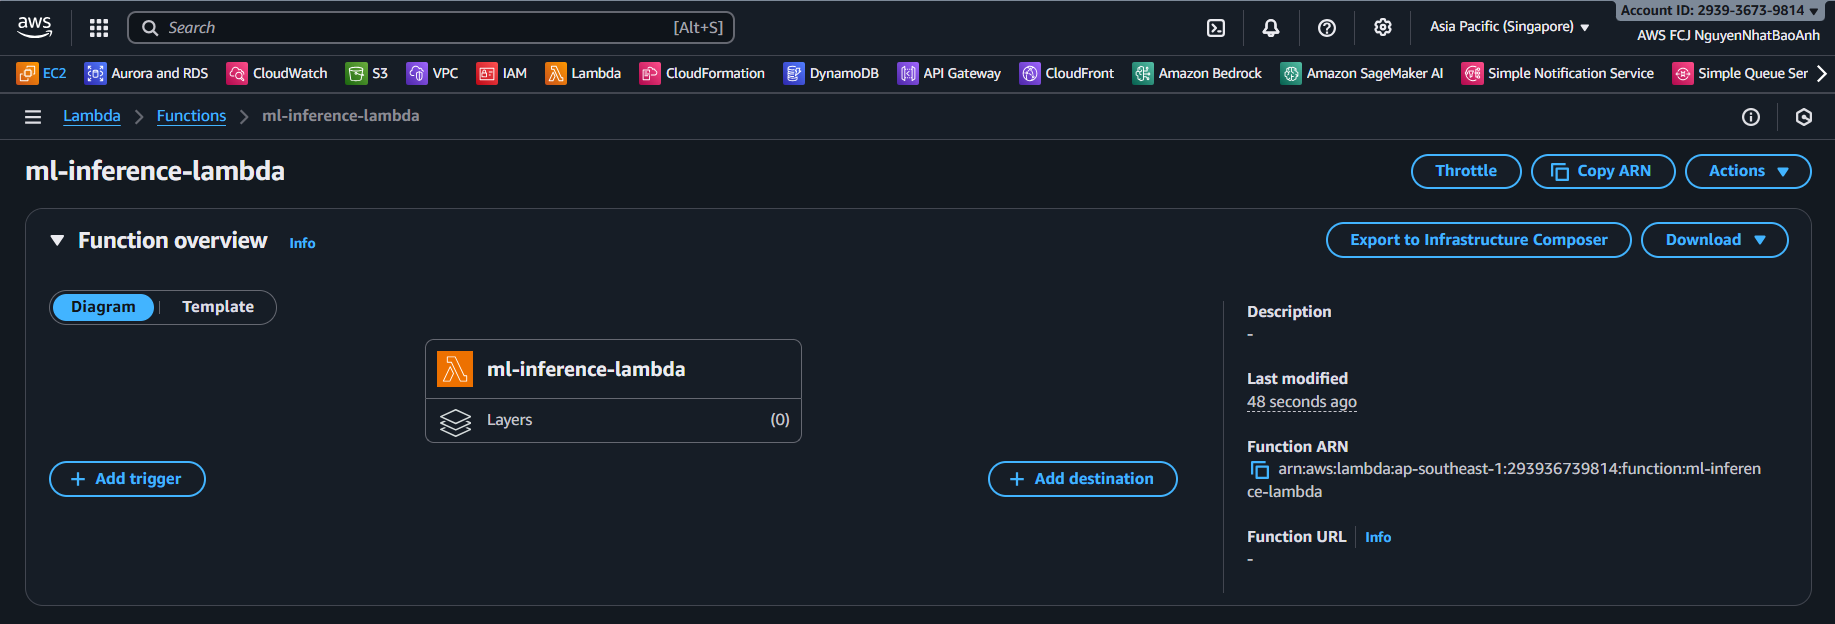The height and width of the screenshot is (624, 1835).
Task: Open EC2 service shortcut
Action: (42, 73)
